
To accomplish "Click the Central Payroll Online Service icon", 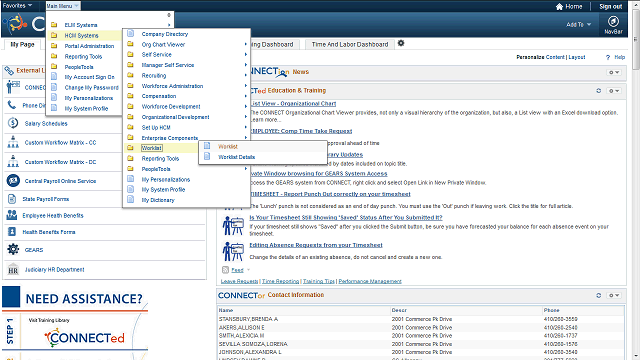I will 13,180.
